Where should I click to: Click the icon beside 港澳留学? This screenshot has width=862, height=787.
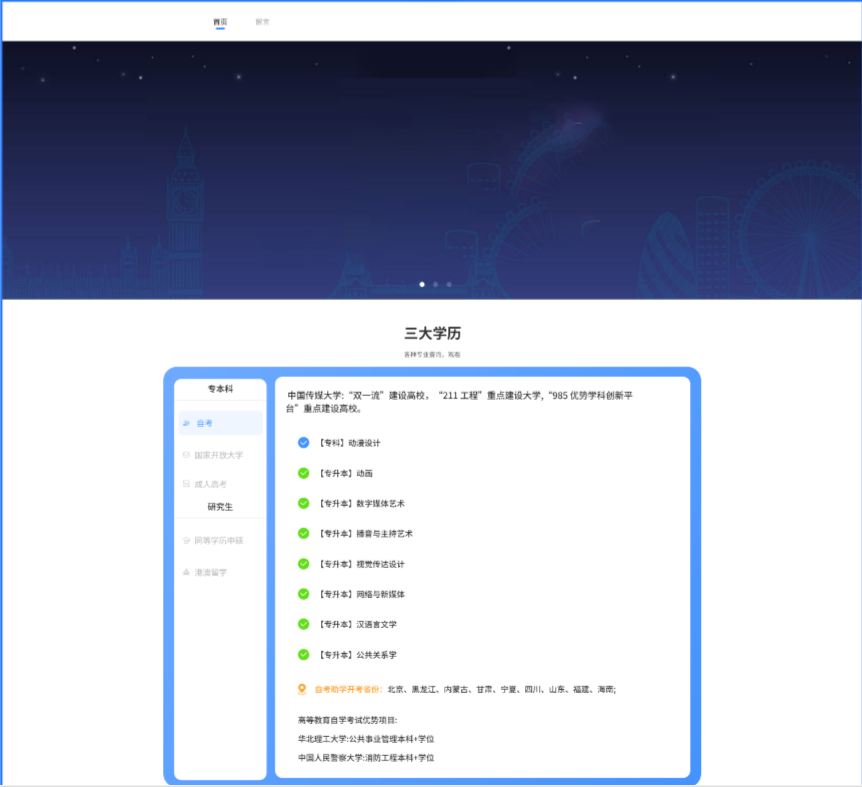tap(186, 572)
